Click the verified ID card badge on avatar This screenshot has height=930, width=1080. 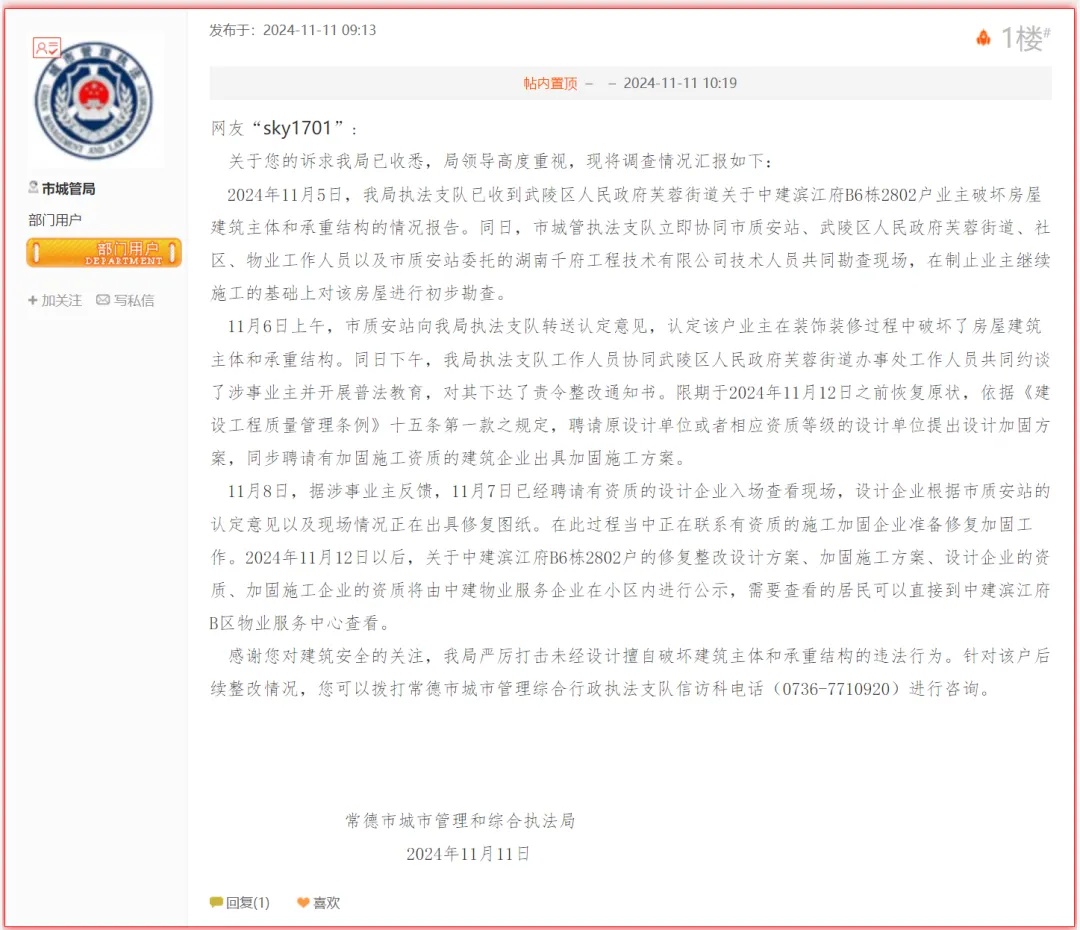tap(46, 47)
